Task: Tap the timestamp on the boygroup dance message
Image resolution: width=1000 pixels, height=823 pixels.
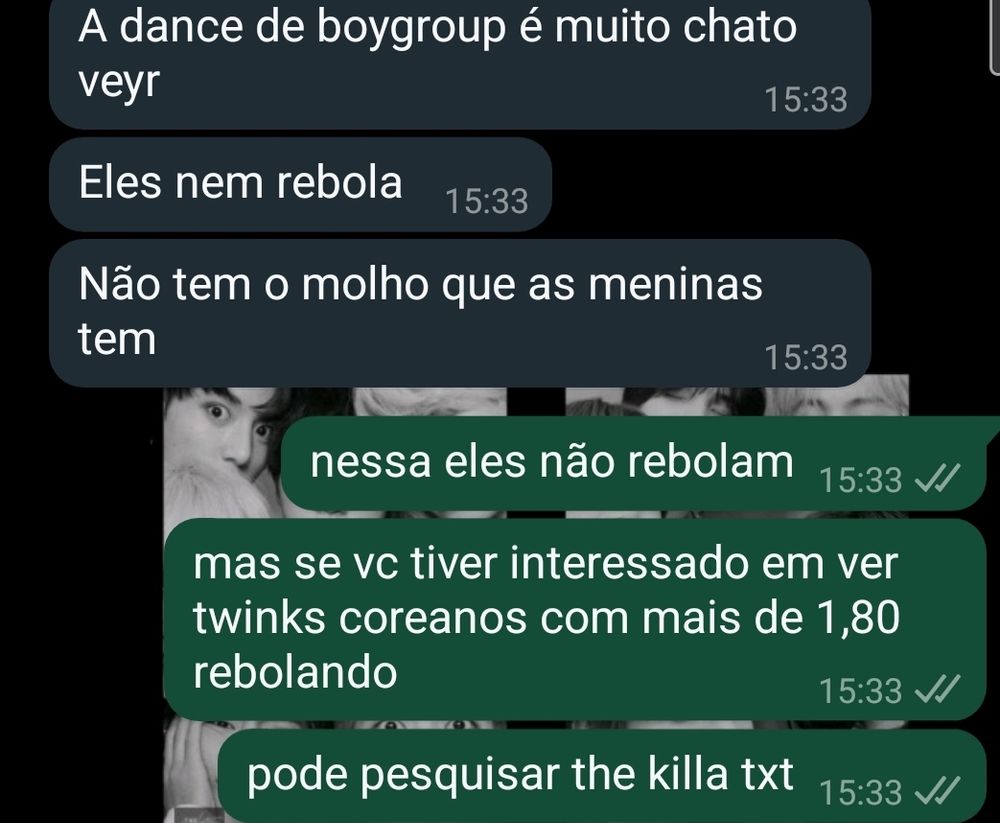Action: 805,100
